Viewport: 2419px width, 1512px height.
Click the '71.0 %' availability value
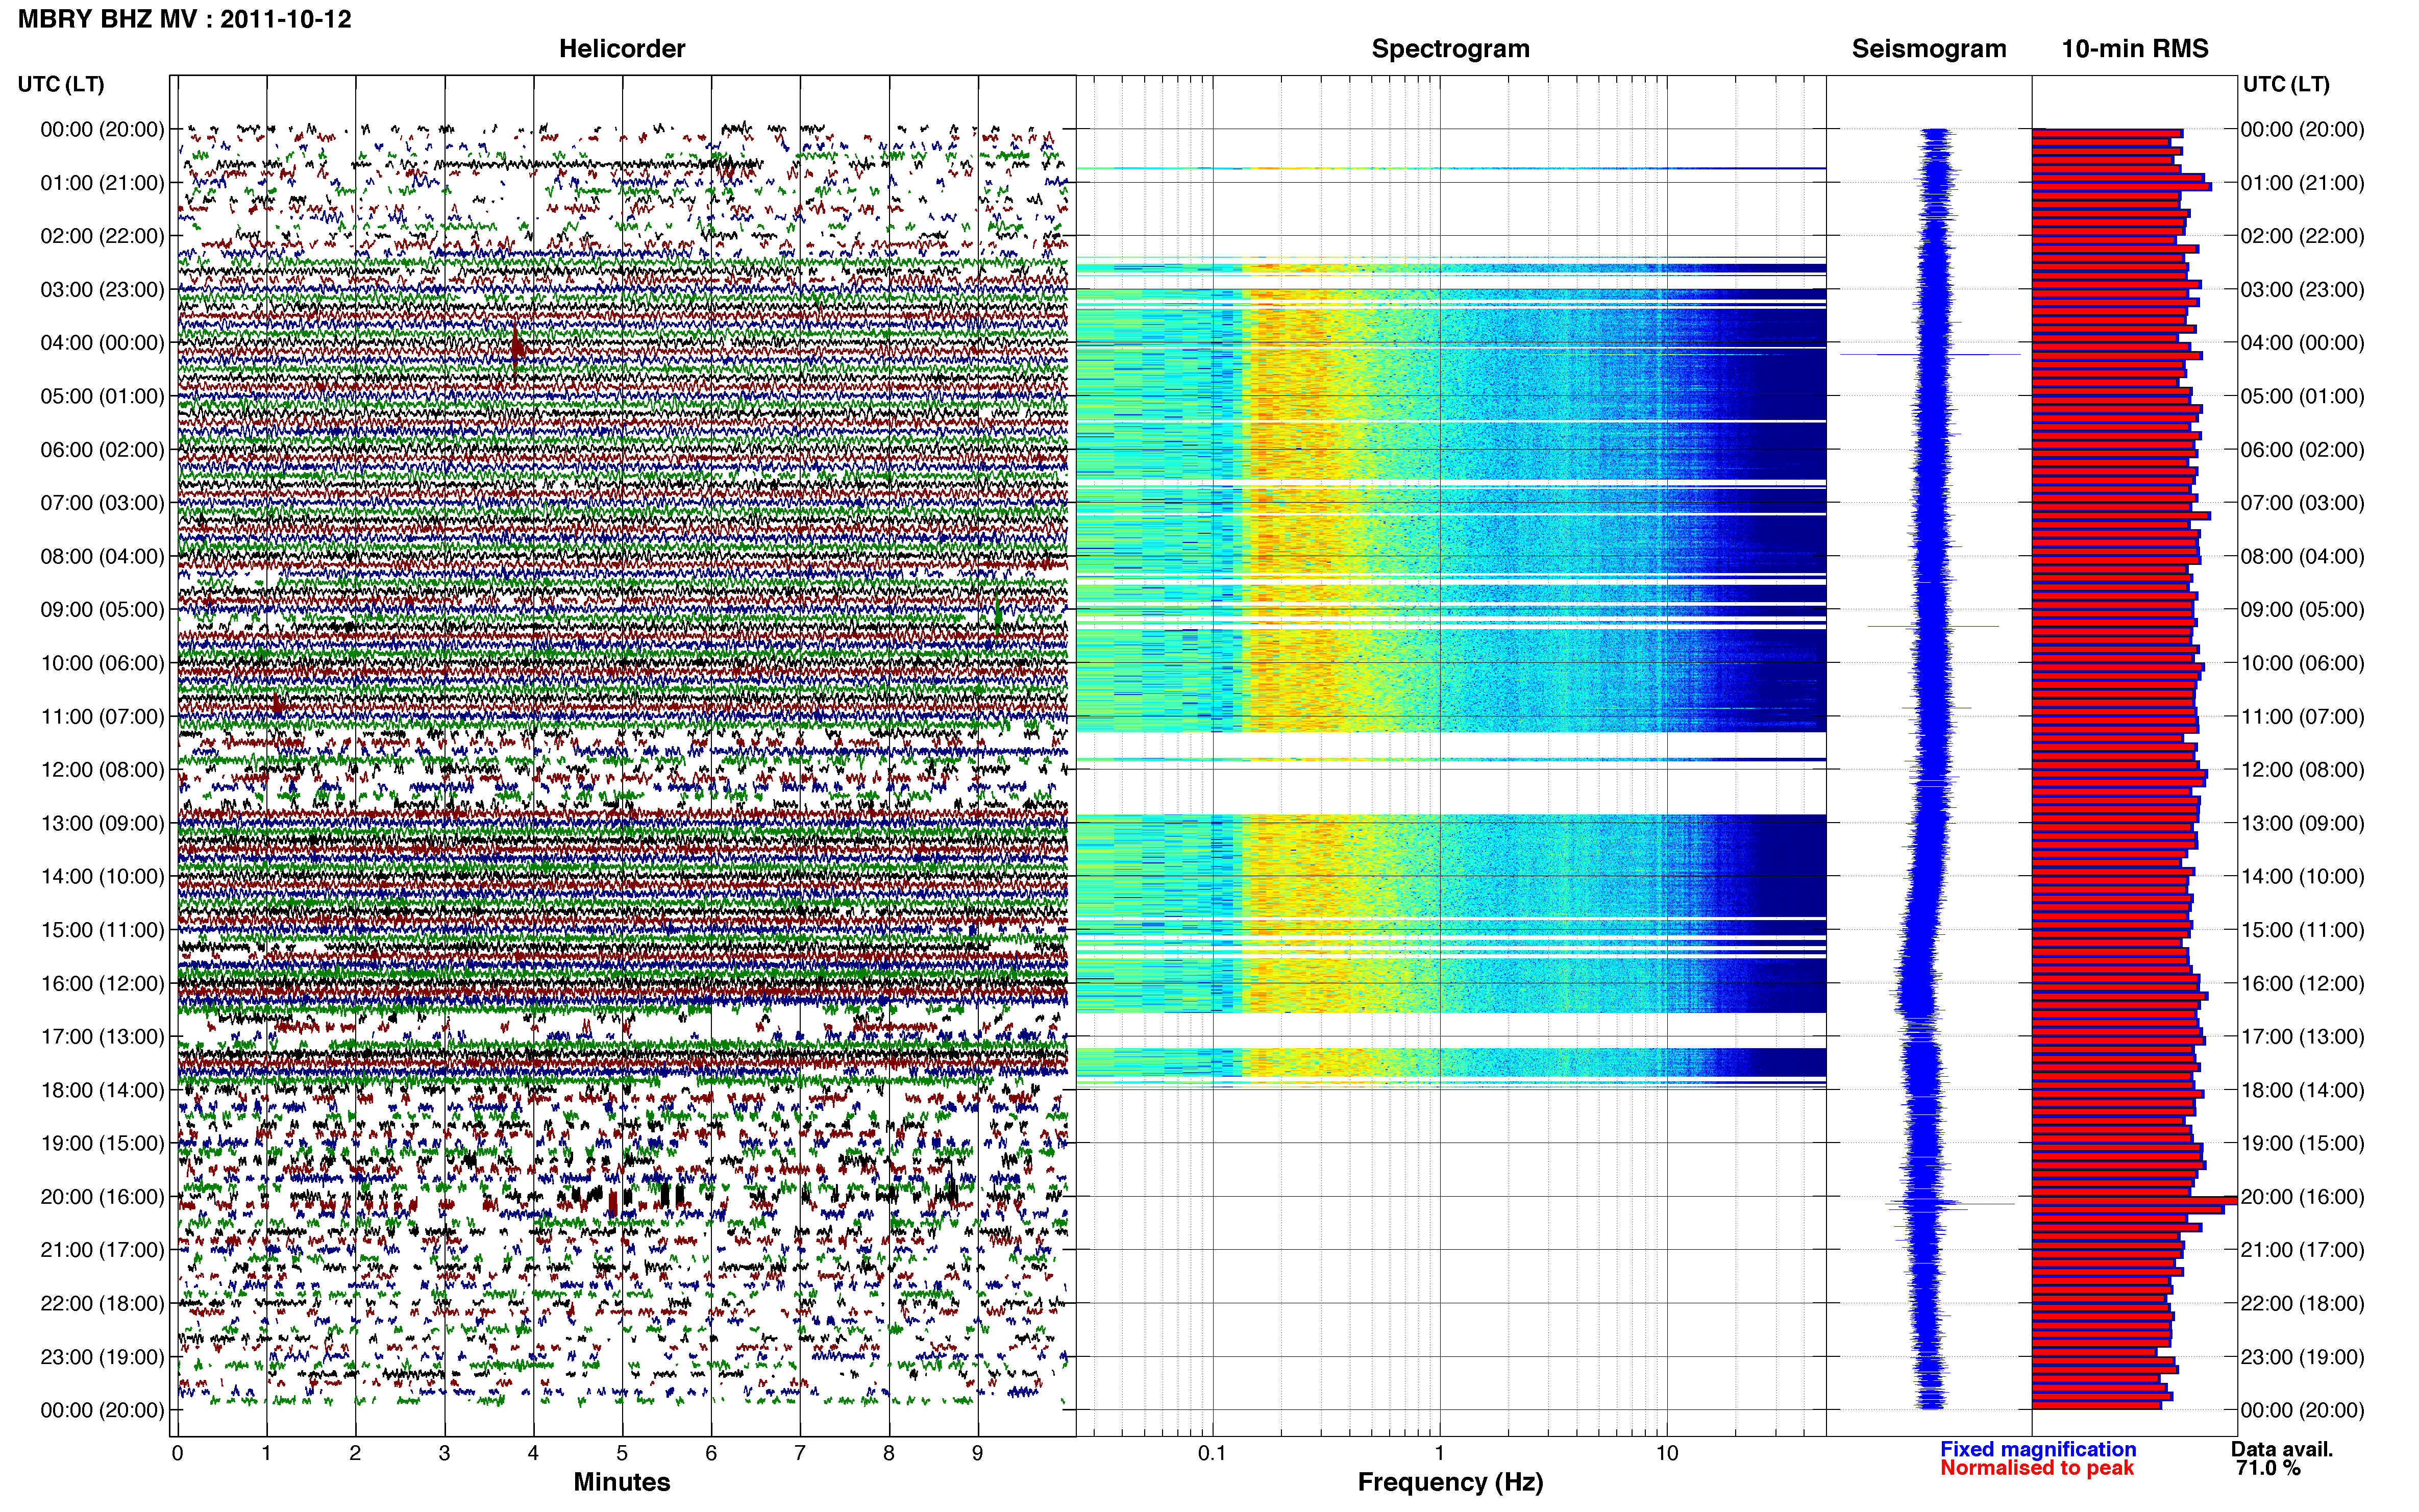2268,1468
